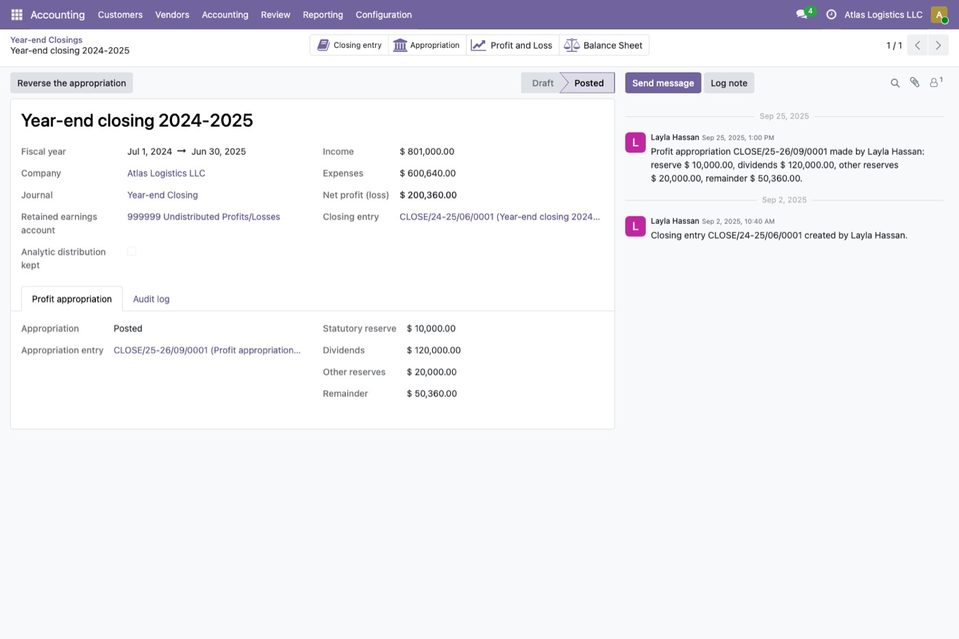Click the Accounting app title
The height and width of the screenshot is (639, 959).
click(57, 15)
